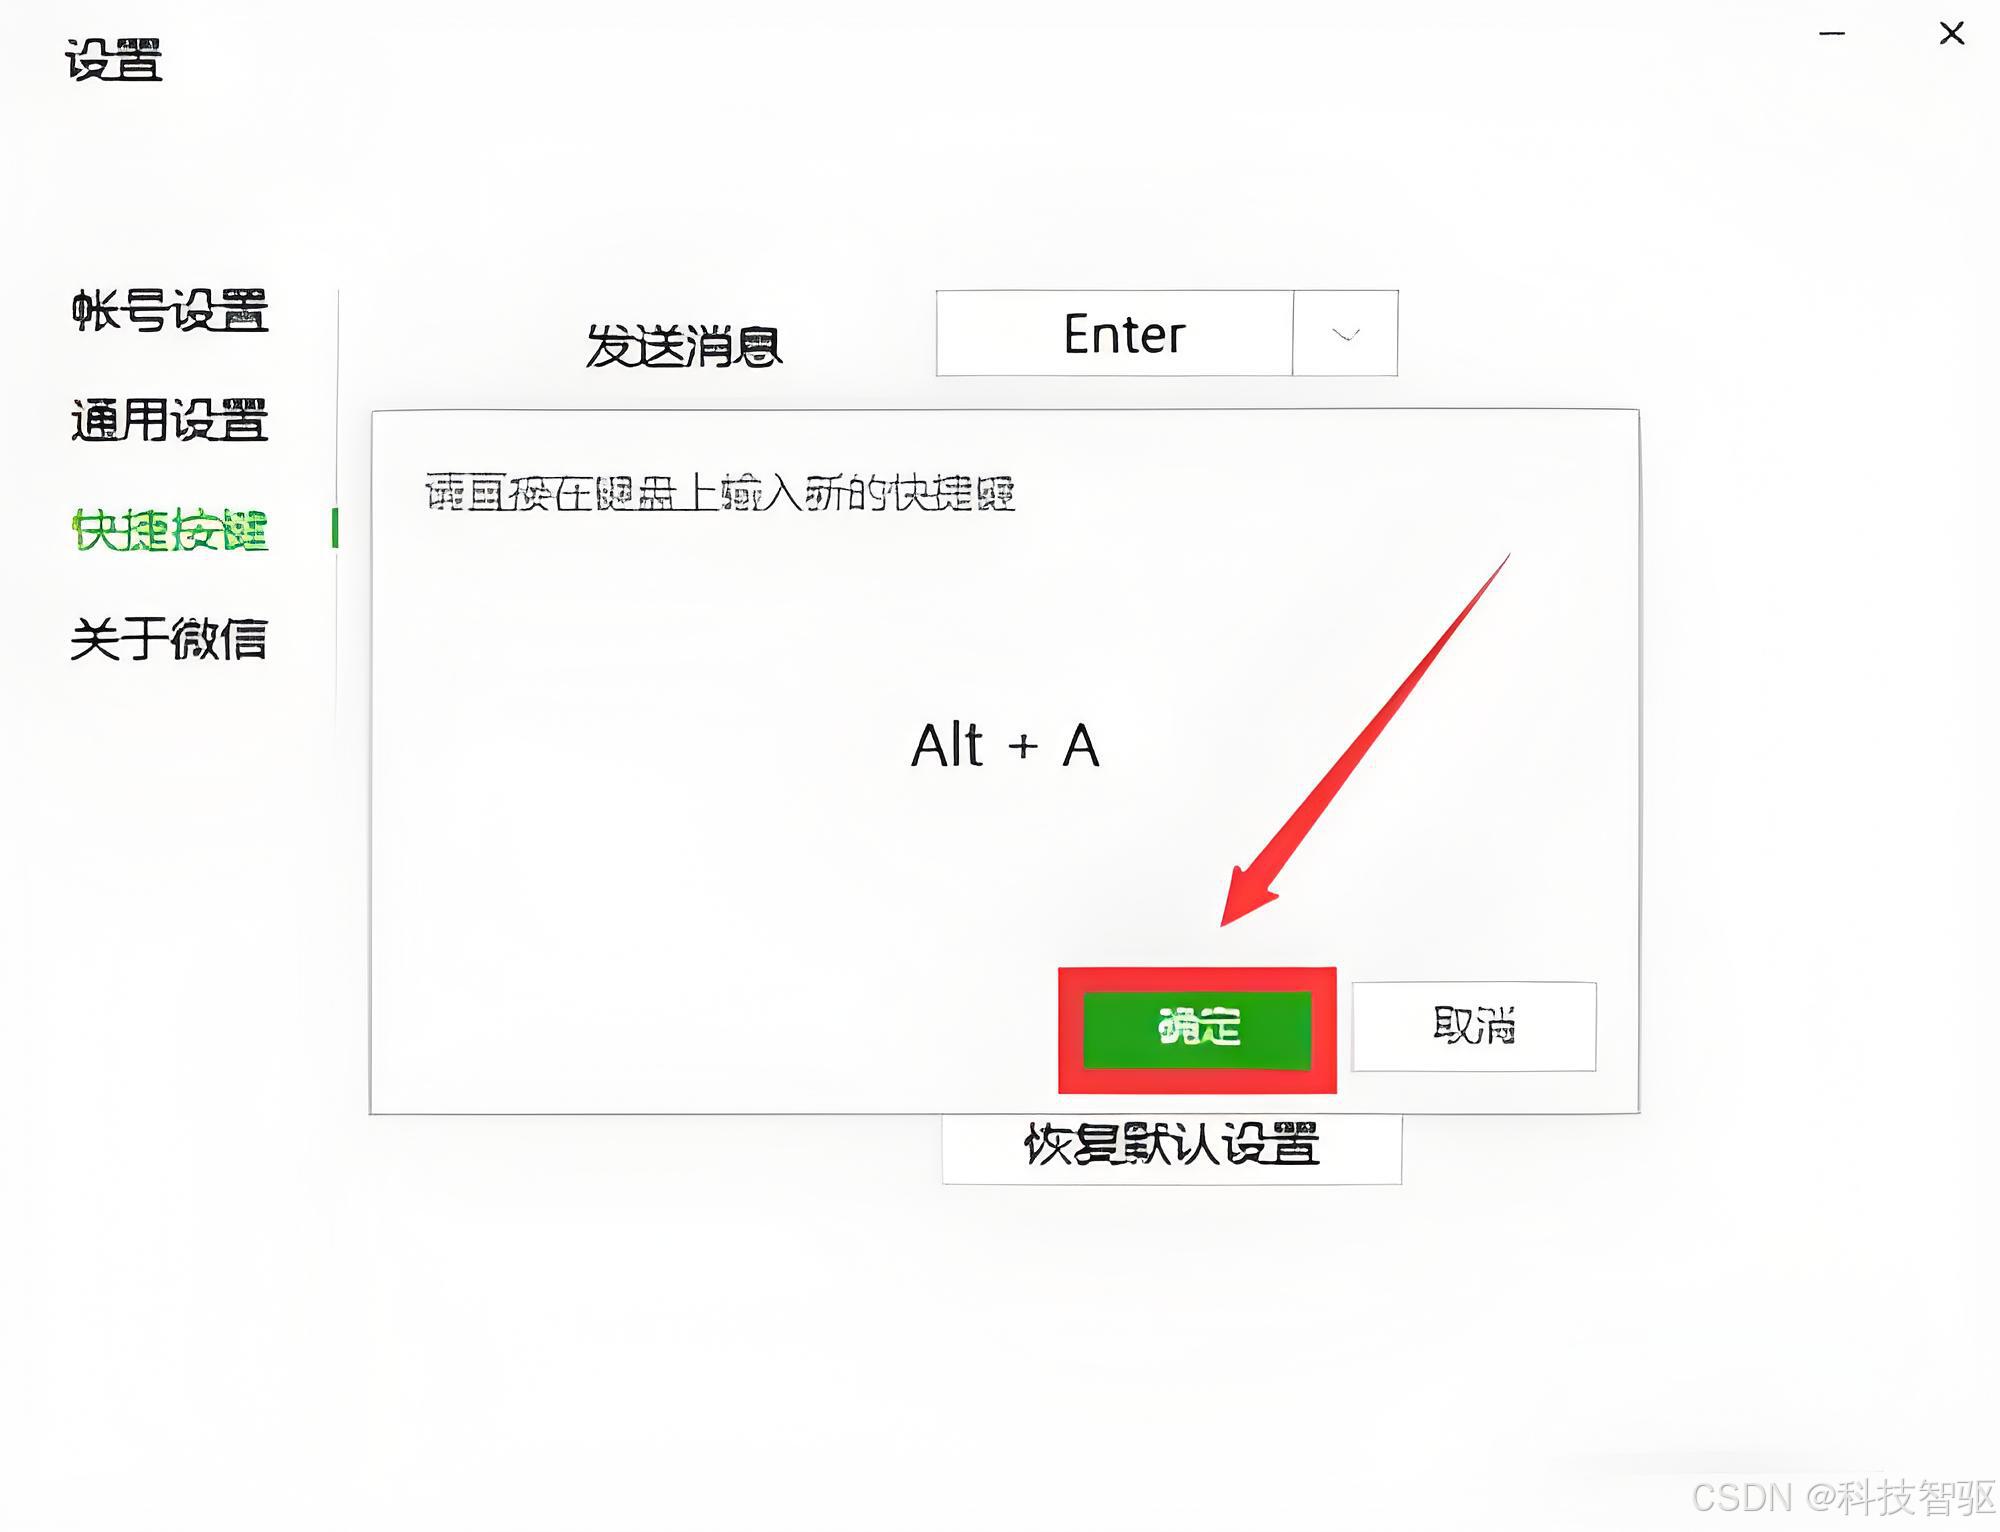
Task: Click the shortcut dialog instruction text
Action: pyautogui.click(x=720, y=492)
